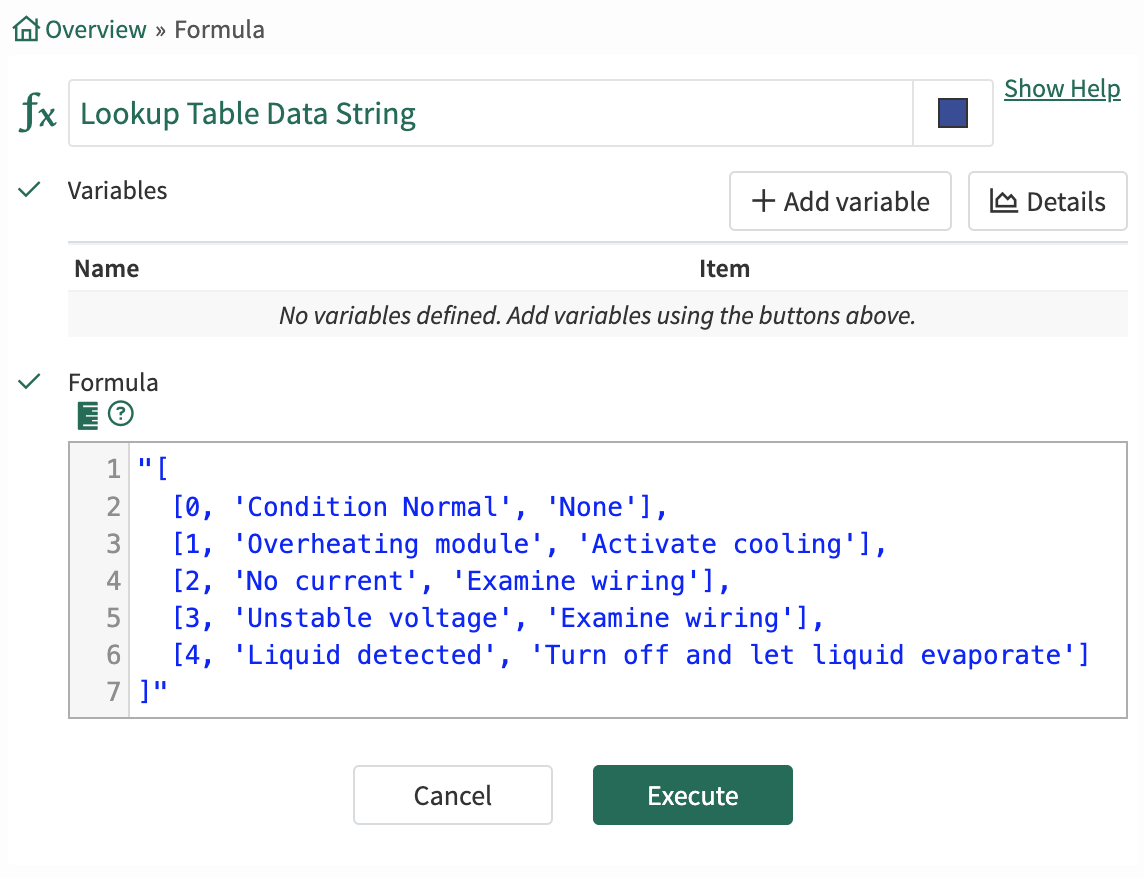Screen dimensions: 1144x878
Task: Place cursor on the 'Overheating module' code line
Action: coord(530,544)
